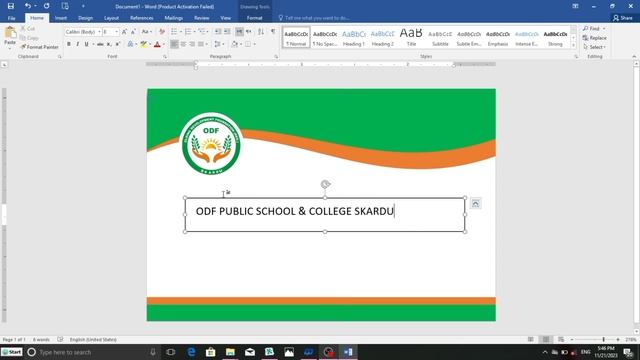Apply the Subtitle style

click(x=440, y=38)
